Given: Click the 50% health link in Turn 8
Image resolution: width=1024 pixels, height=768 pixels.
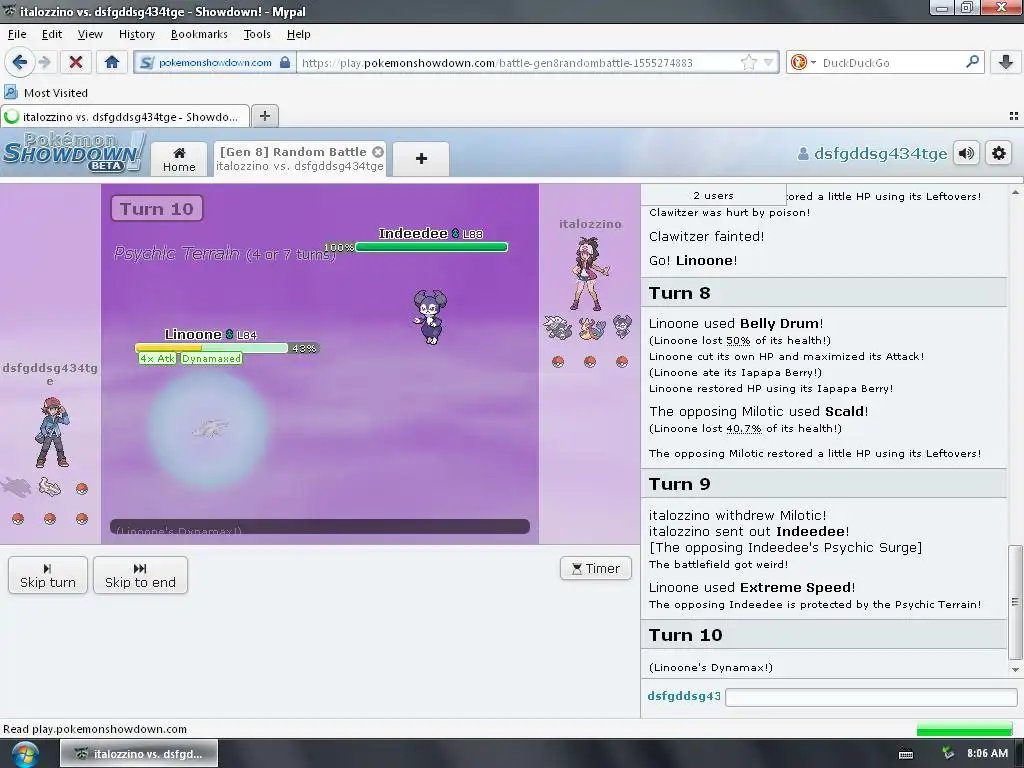Looking at the screenshot, I should point(738,340).
